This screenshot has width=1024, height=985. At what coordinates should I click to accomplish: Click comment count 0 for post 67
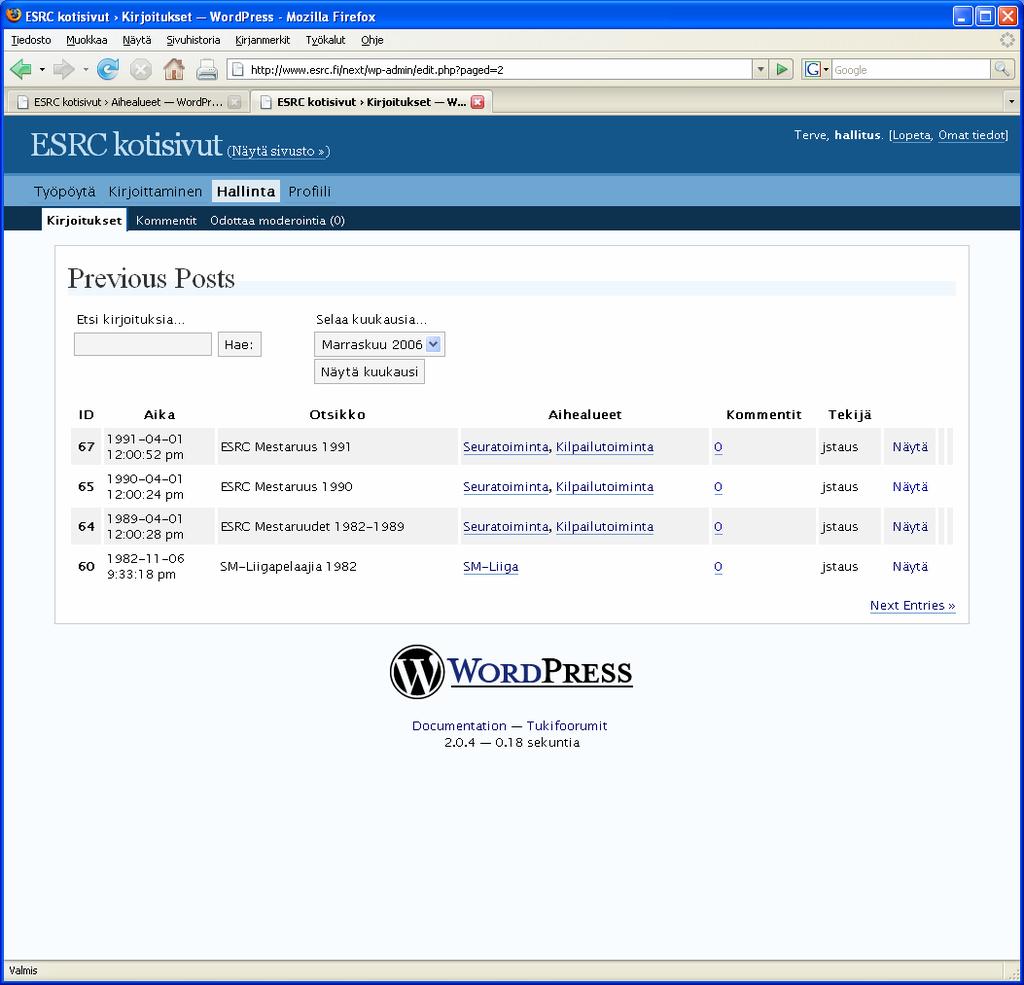718,447
